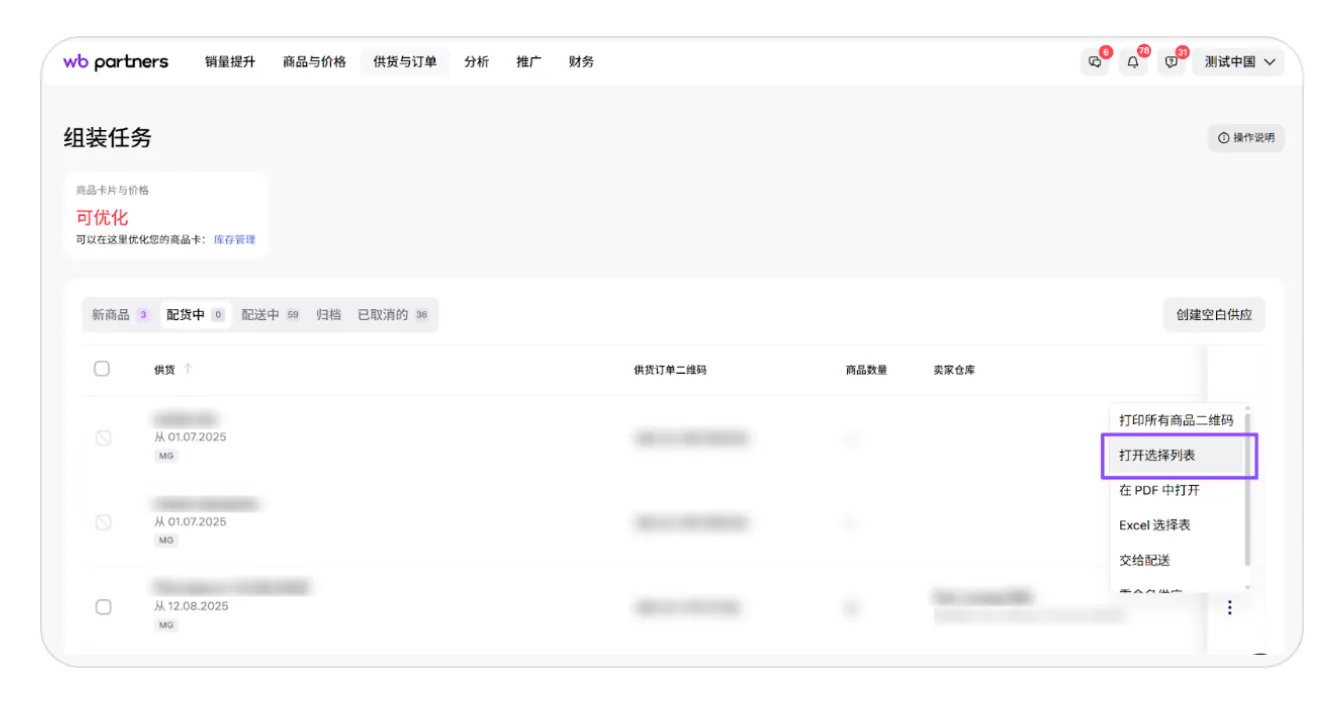Viewport: 1344px width, 704px height.
Task: Click the three-dot row actions icon
Action: click(1229, 607)
